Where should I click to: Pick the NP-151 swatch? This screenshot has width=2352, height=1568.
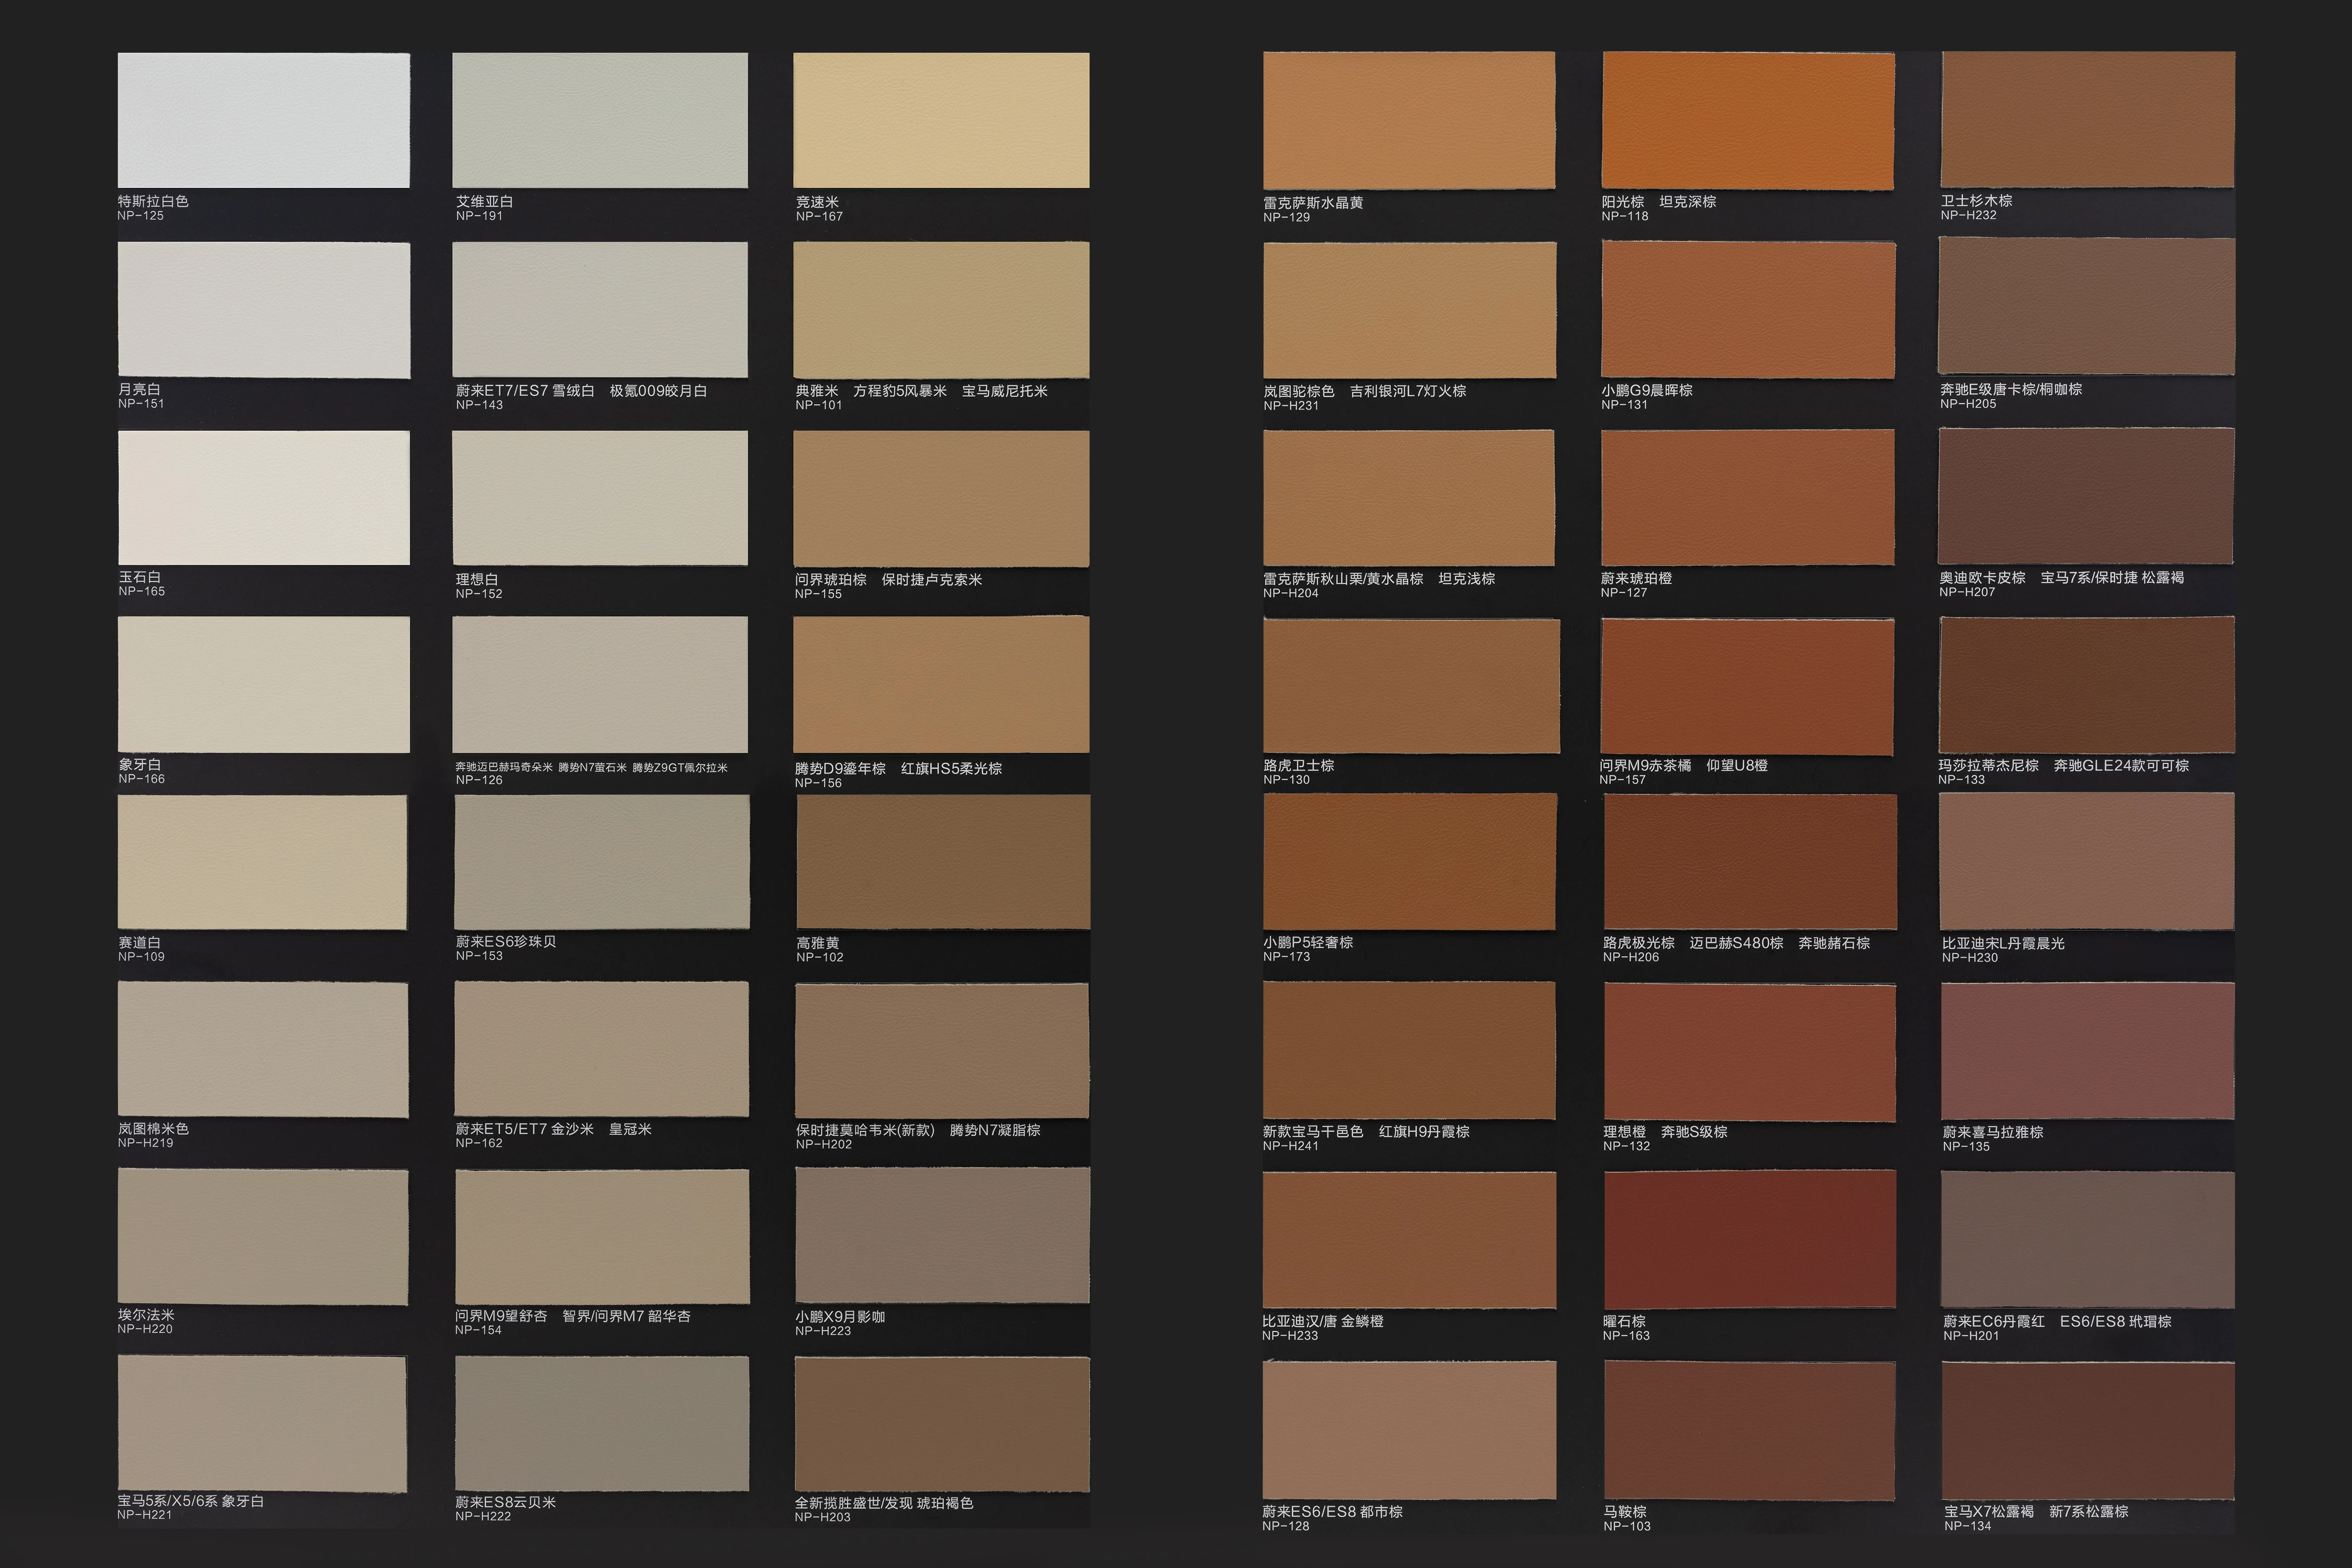coord(264,310)
